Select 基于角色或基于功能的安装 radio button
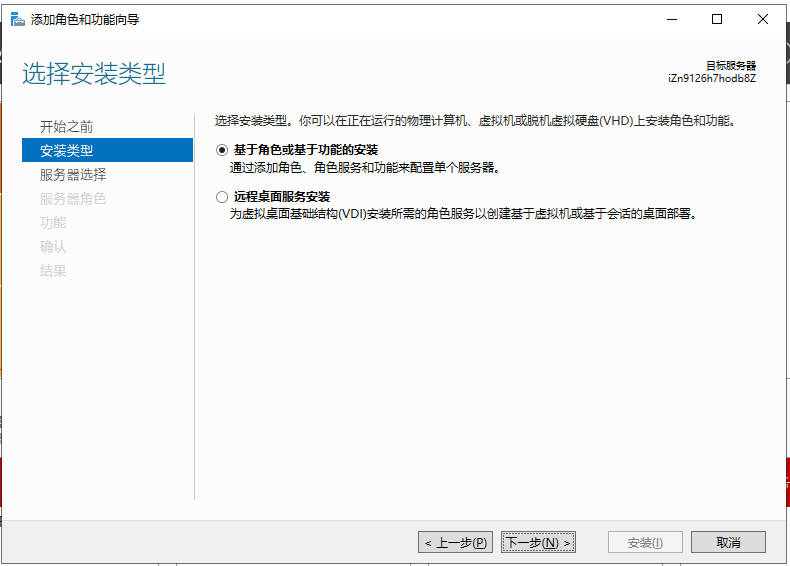The image size is (790, 566). [222, 150]
